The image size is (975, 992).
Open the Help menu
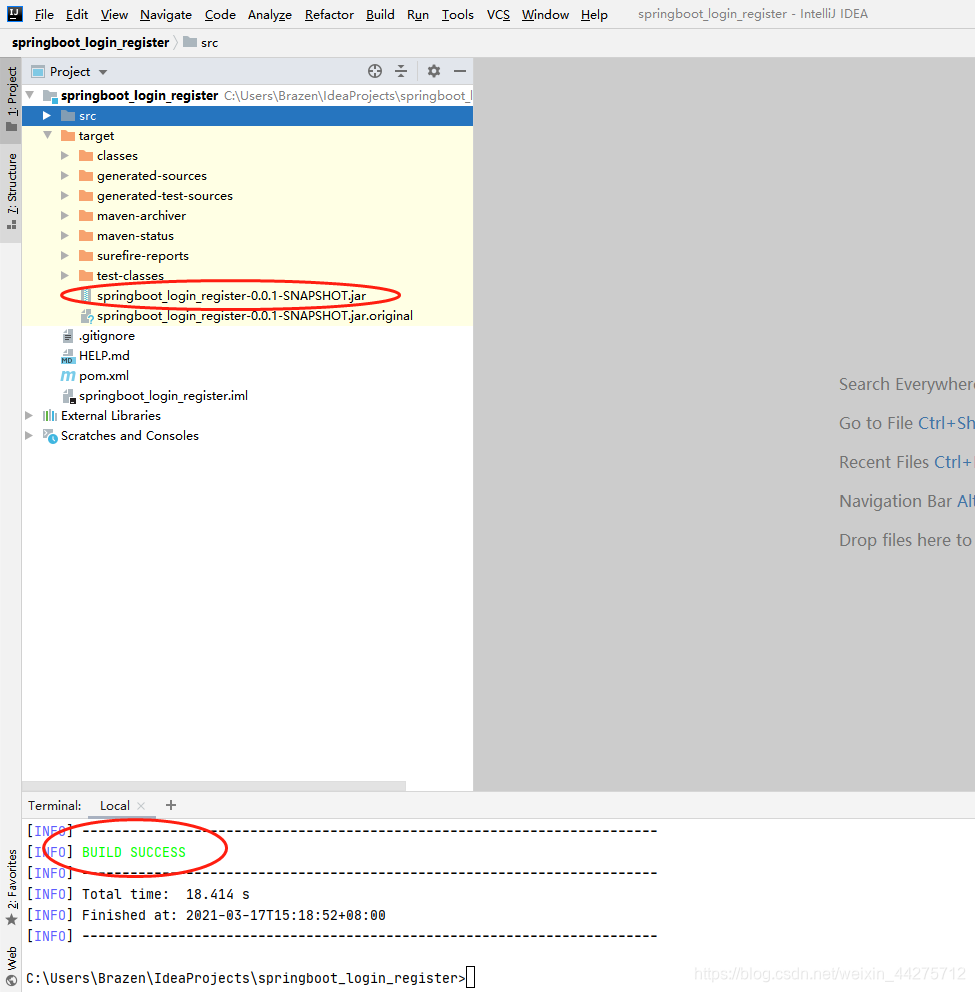(594, 15)
